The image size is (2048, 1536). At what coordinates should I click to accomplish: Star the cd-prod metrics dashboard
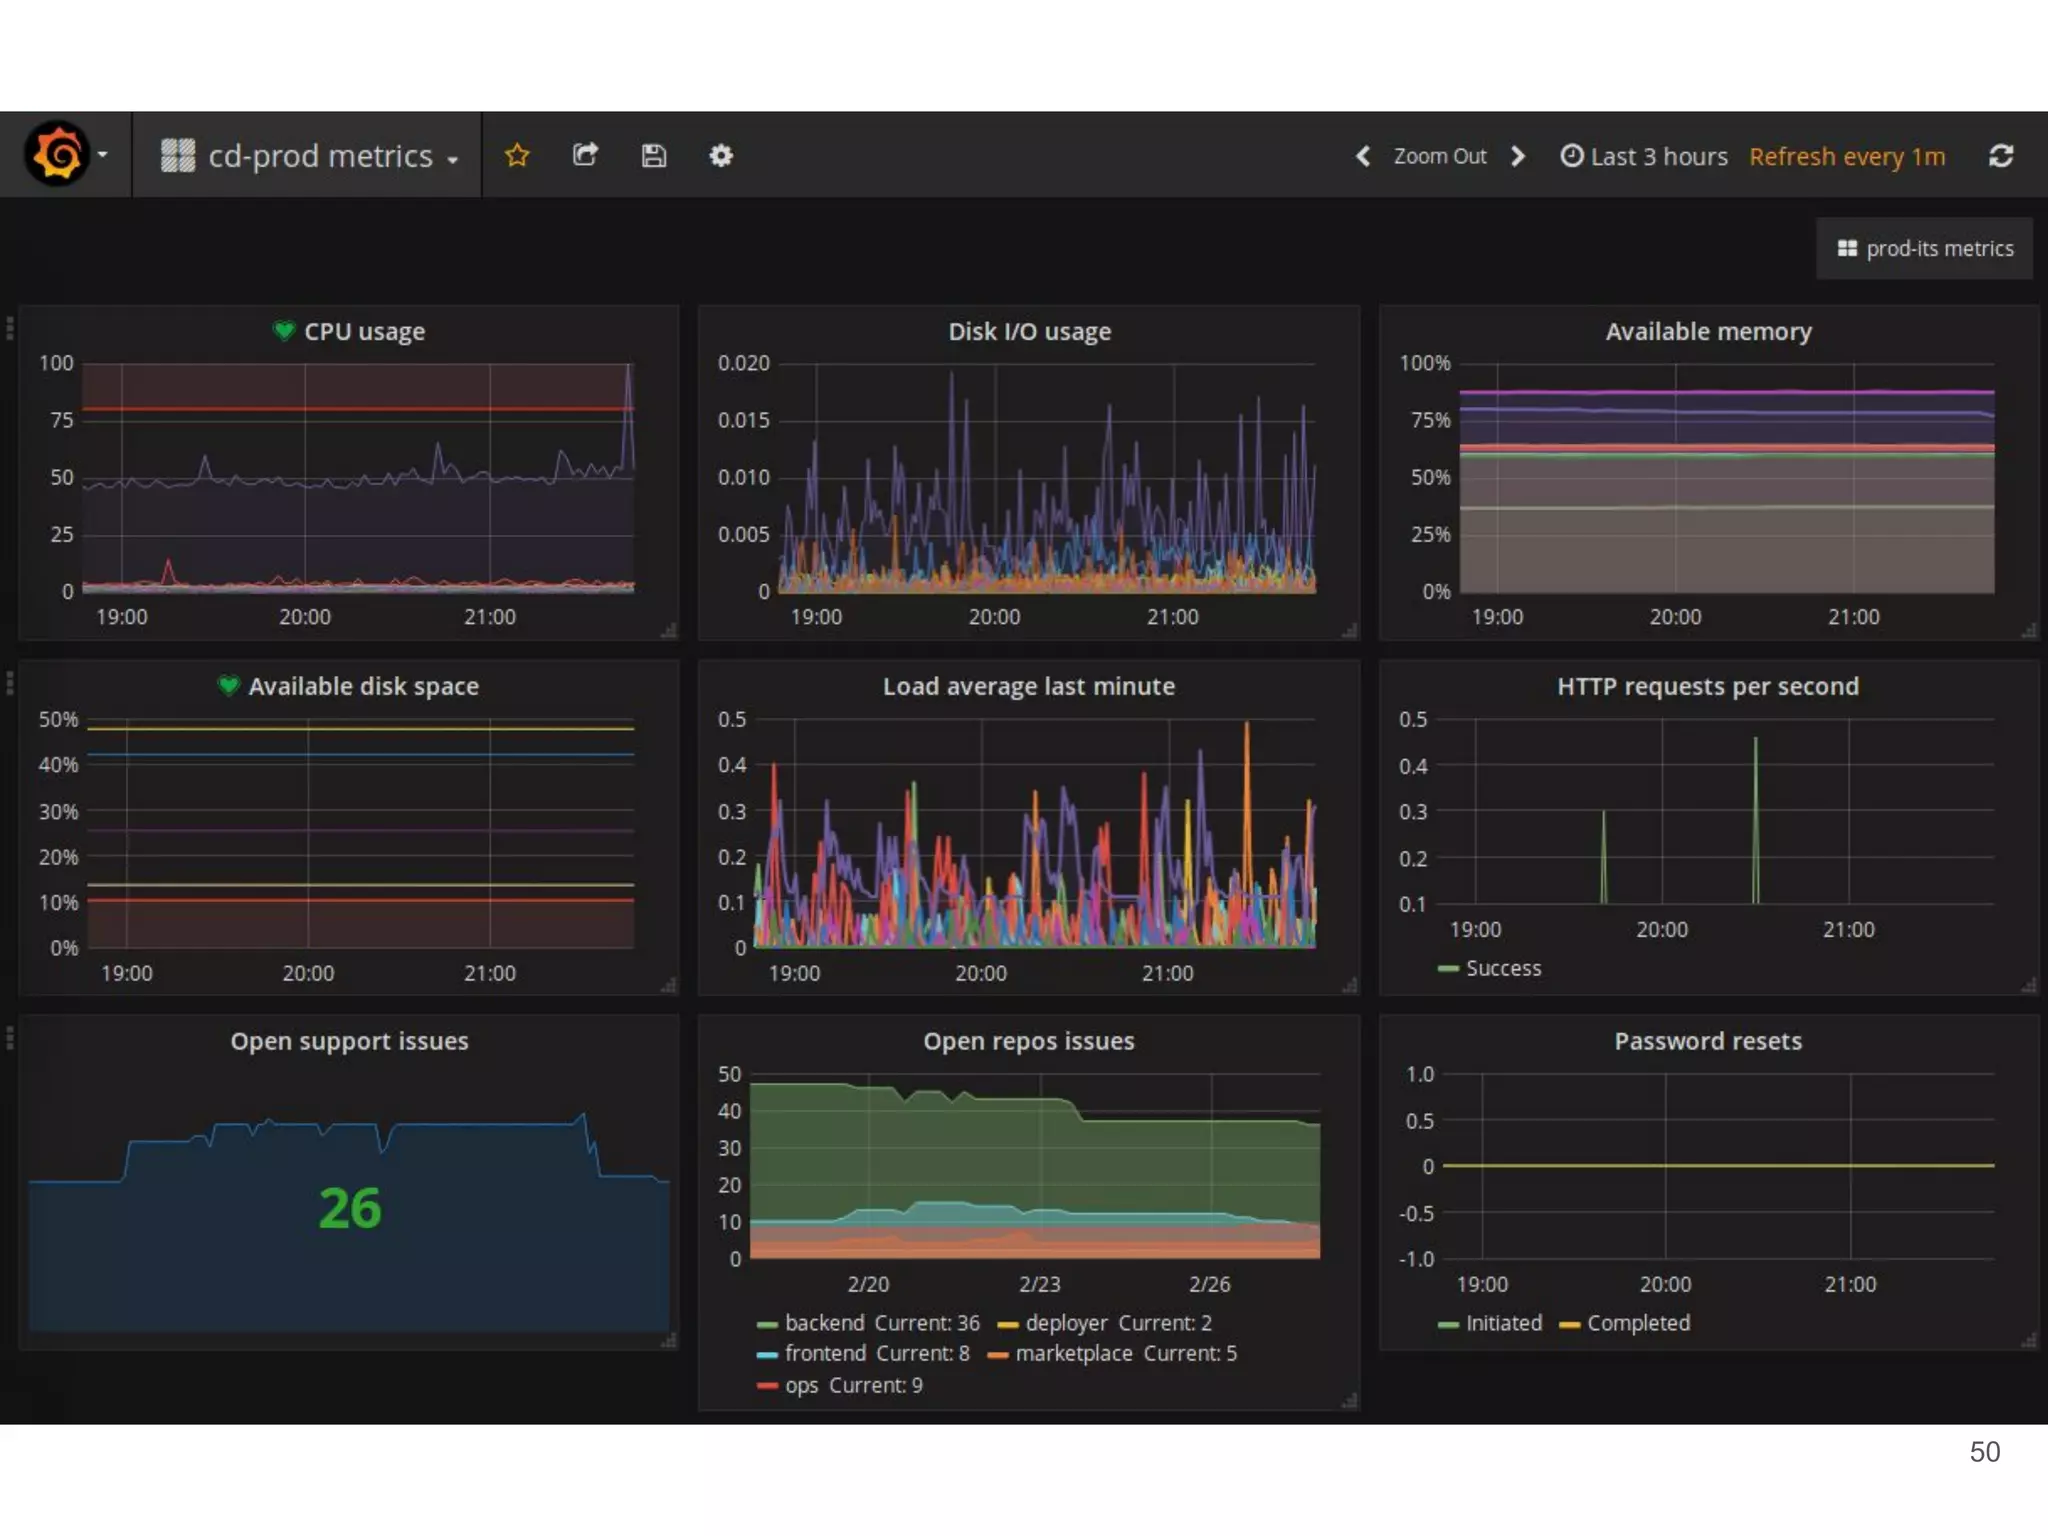(x=517, y=155)
